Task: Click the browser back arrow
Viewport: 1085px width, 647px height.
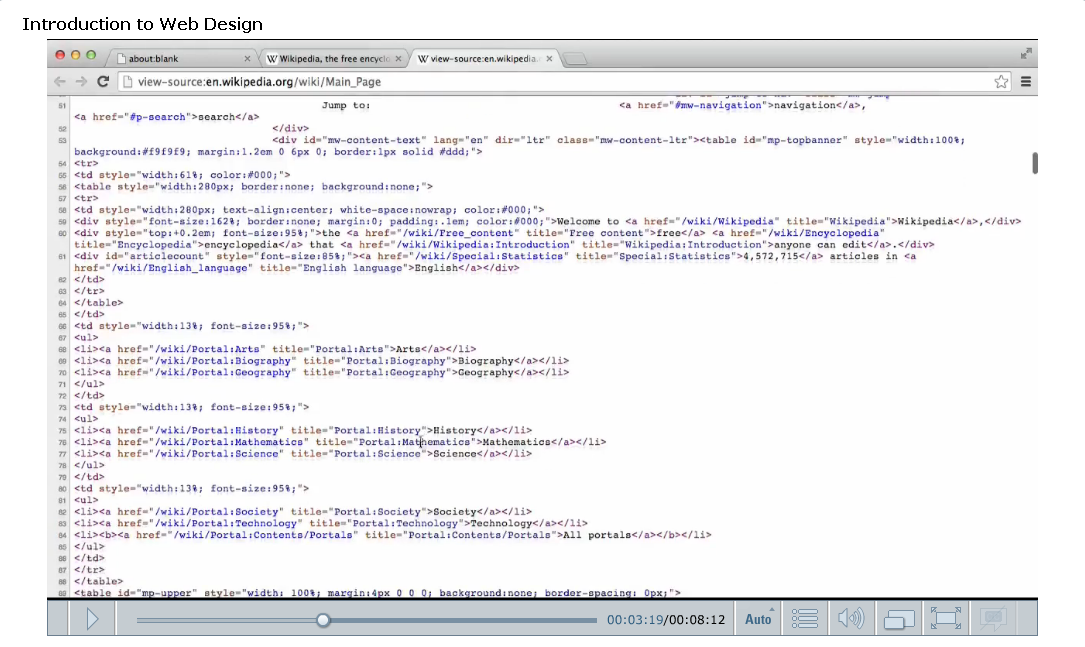Action: pos(60,82)
